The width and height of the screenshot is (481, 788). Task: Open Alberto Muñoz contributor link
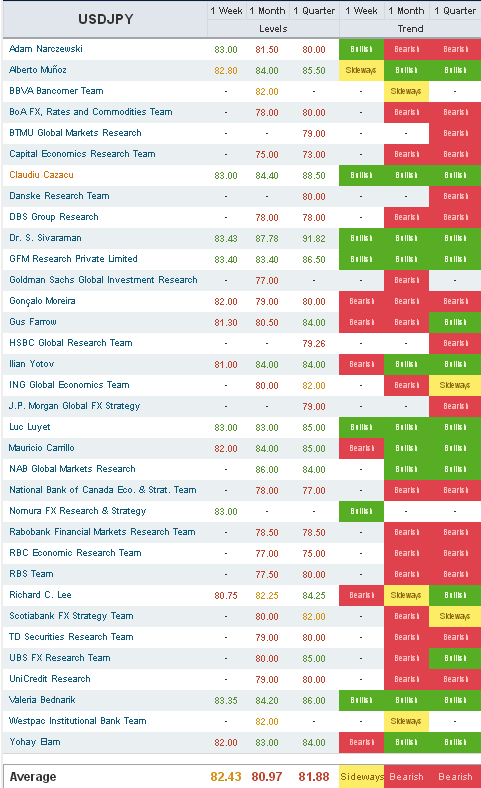point(38,70)
